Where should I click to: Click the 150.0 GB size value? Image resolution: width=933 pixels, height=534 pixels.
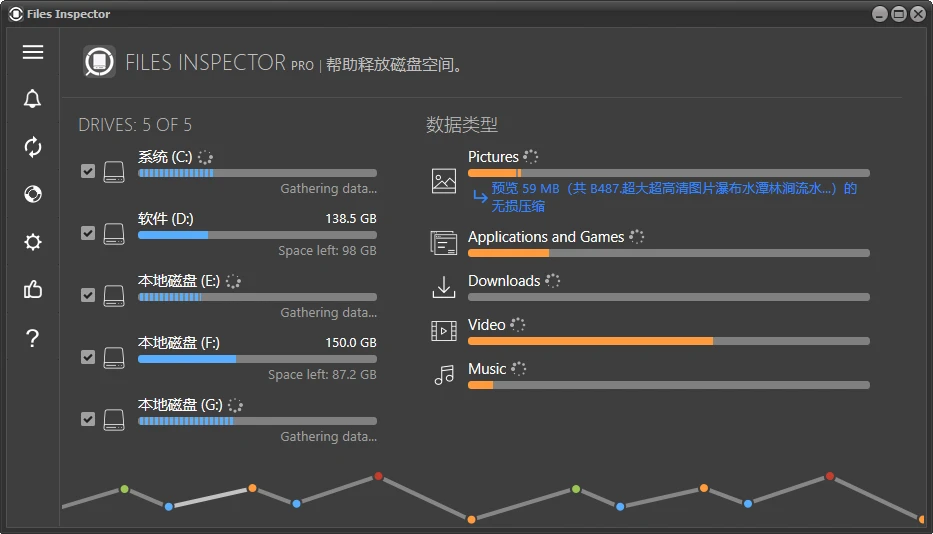[350, 343]
